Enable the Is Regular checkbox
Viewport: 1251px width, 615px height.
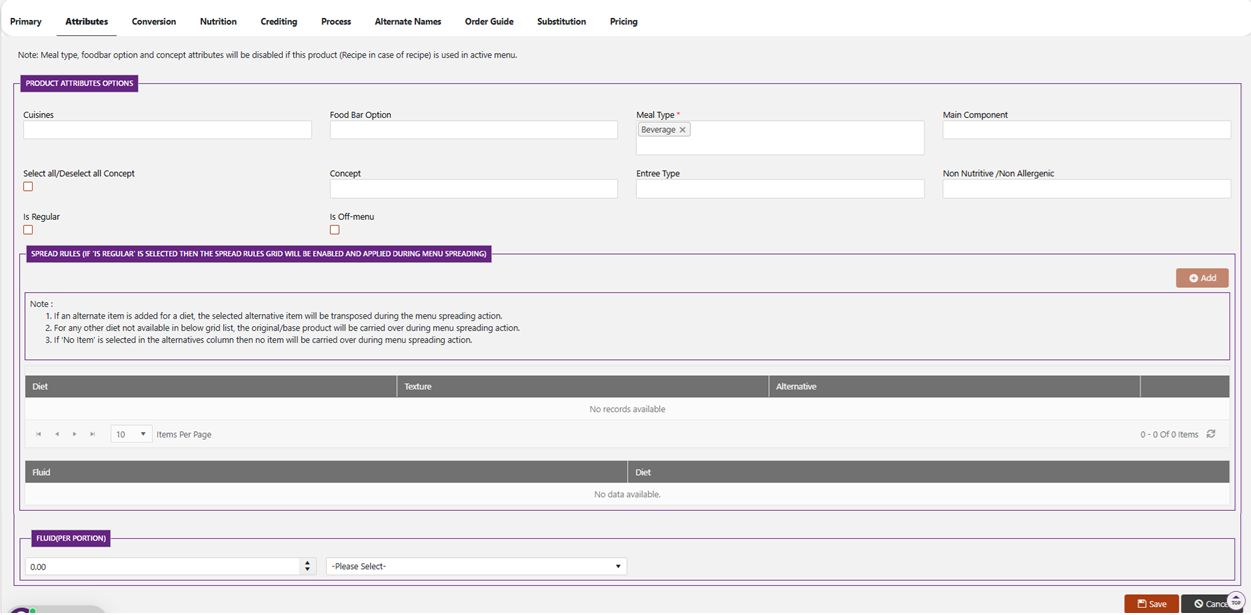[x=28, y=230]
